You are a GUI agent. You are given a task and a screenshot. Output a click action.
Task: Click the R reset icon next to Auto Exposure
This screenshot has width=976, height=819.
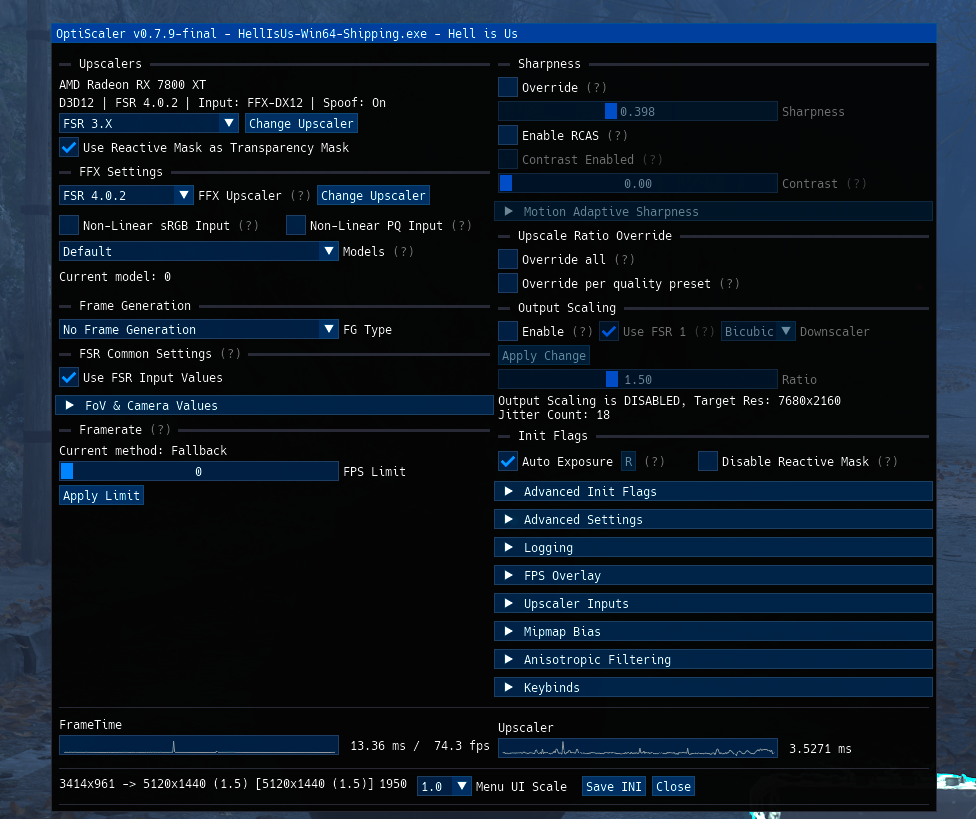click(x=629, y=461)
